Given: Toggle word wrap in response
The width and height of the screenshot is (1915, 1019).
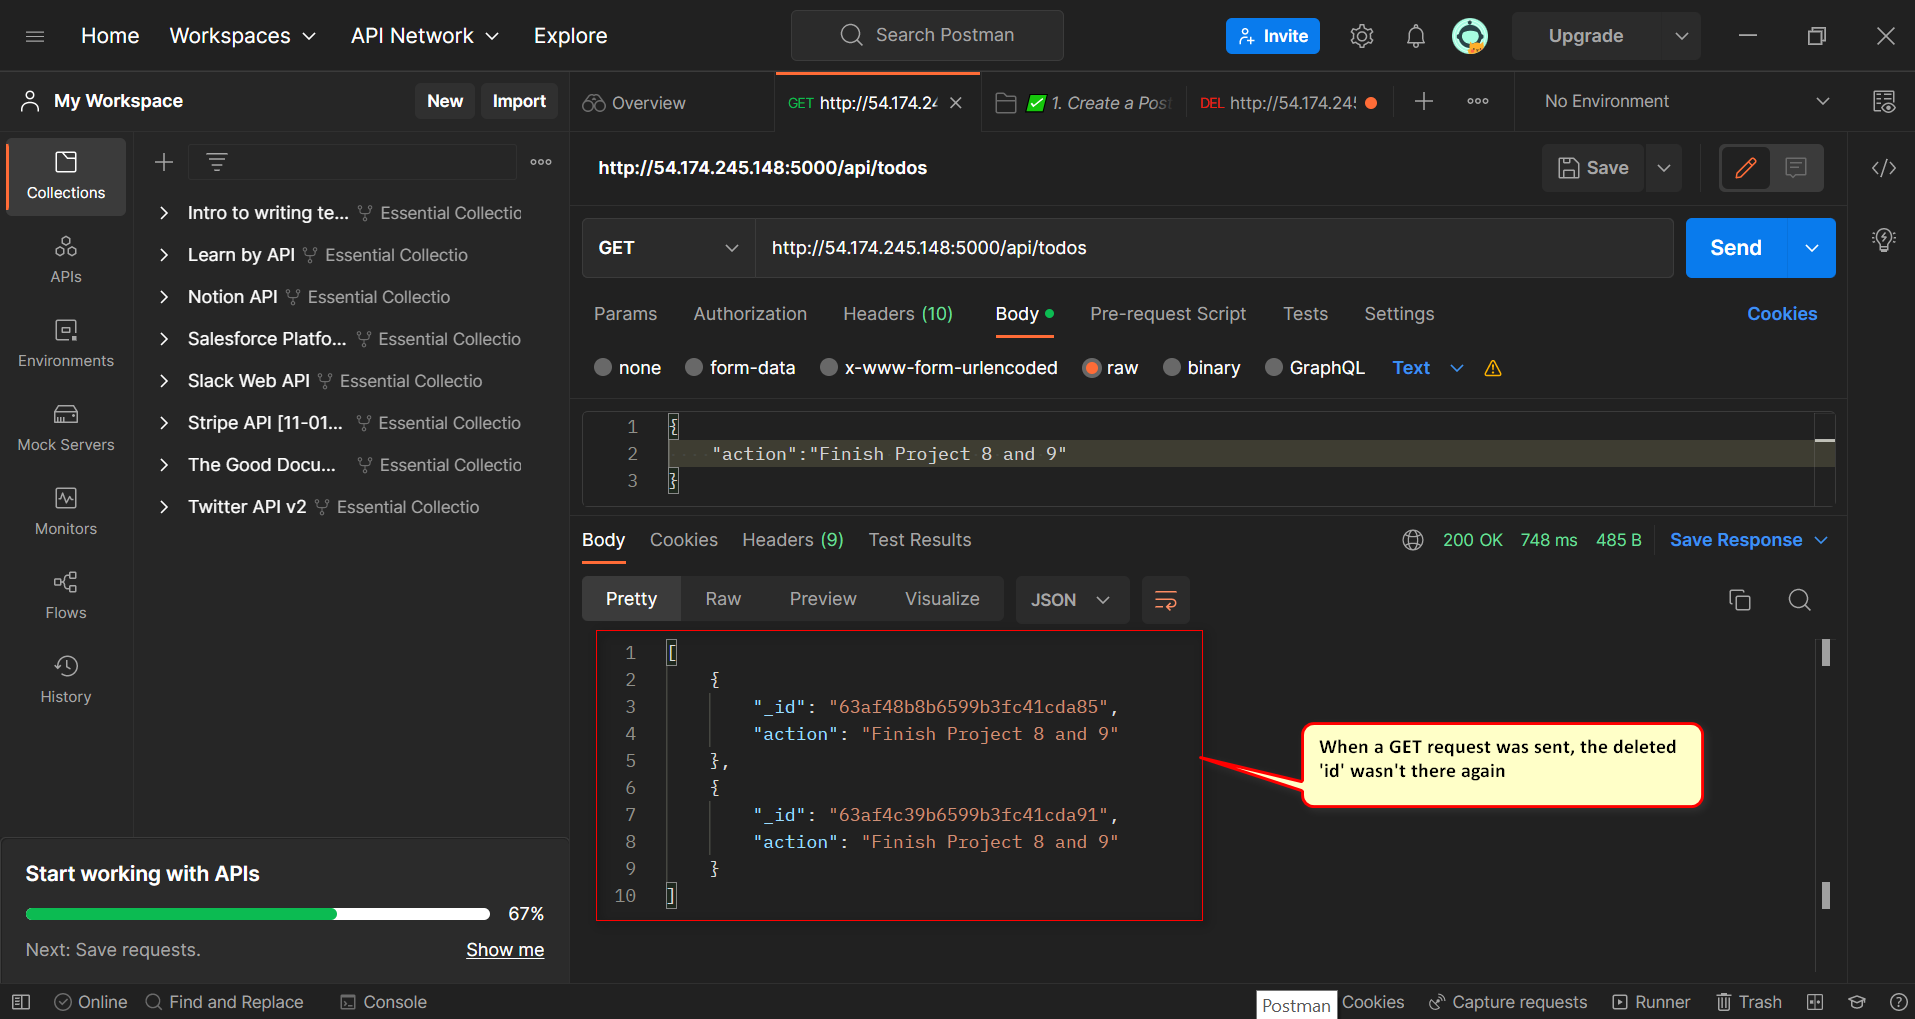Looking at the screenshot, I should pos(1166,600).
